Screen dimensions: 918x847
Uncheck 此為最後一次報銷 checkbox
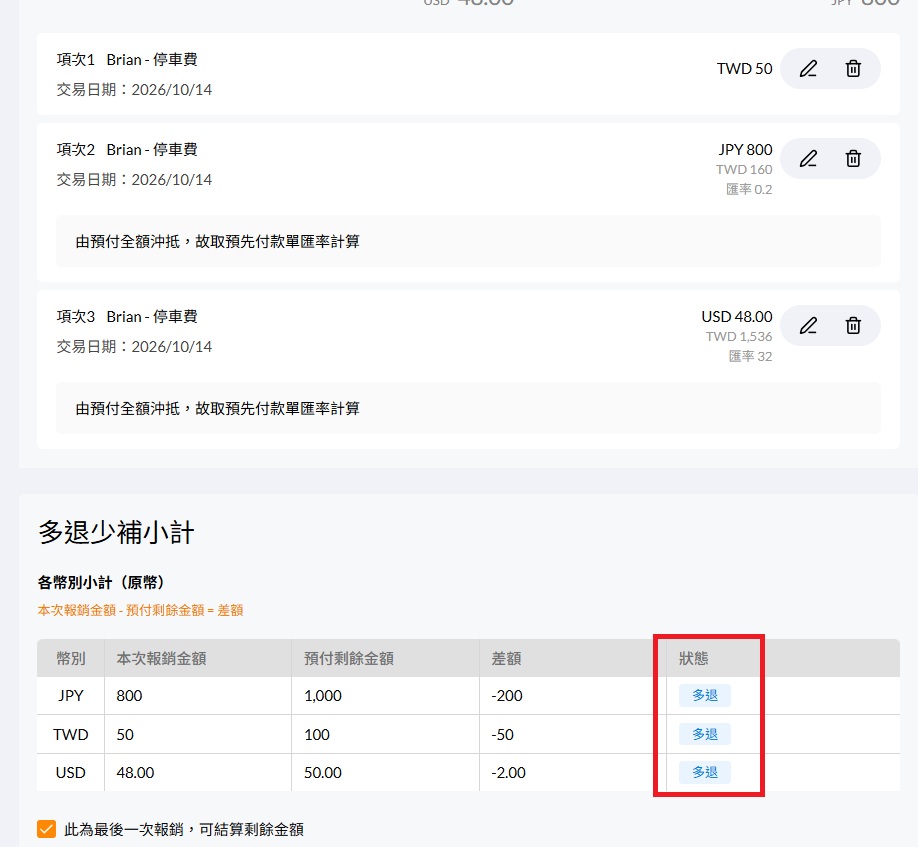point(46,829)
